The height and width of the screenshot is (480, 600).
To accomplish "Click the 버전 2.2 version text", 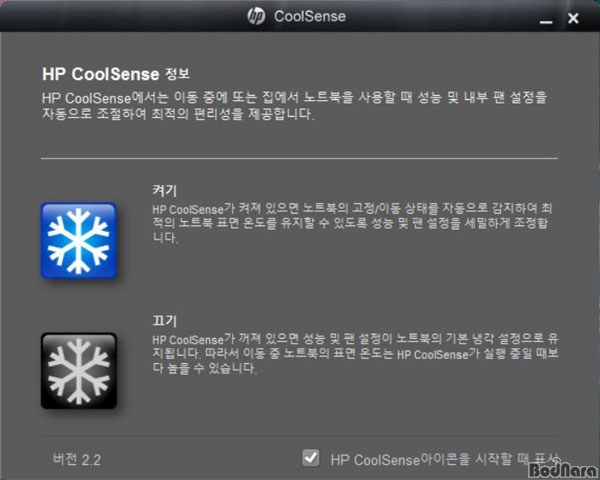I will (77, 459).
